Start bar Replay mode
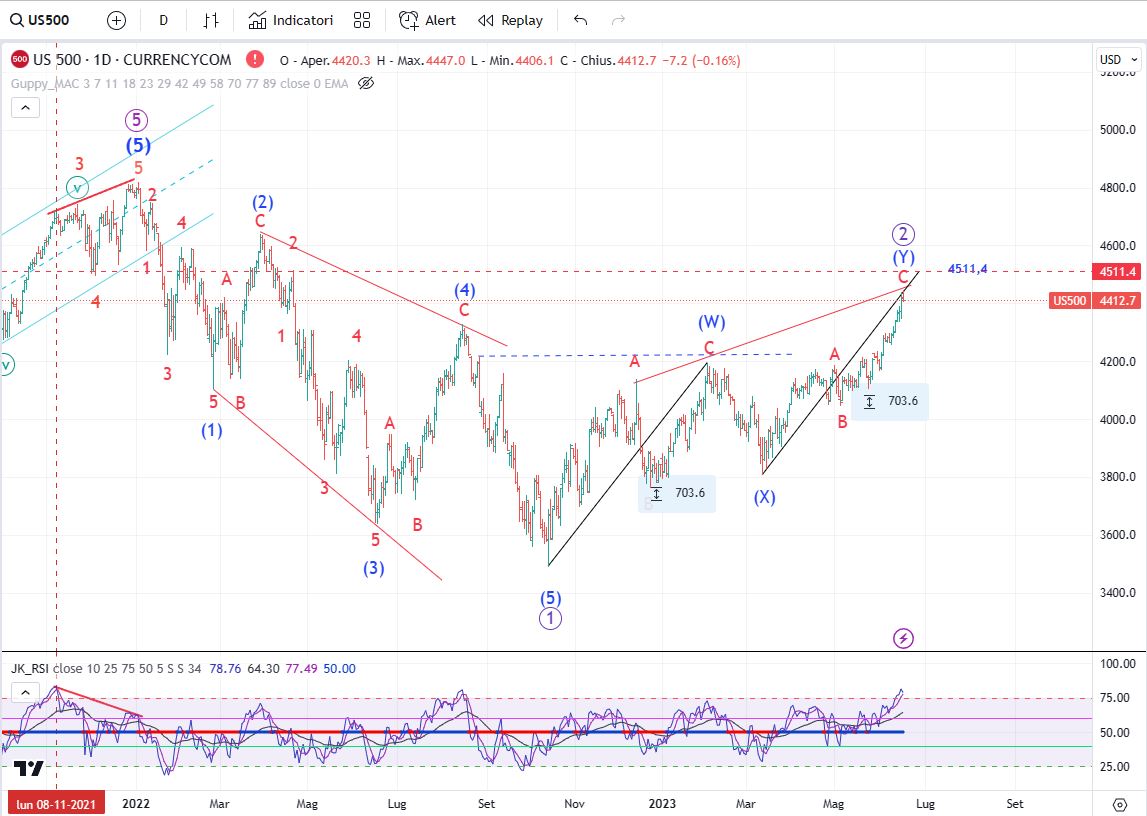 511,20
